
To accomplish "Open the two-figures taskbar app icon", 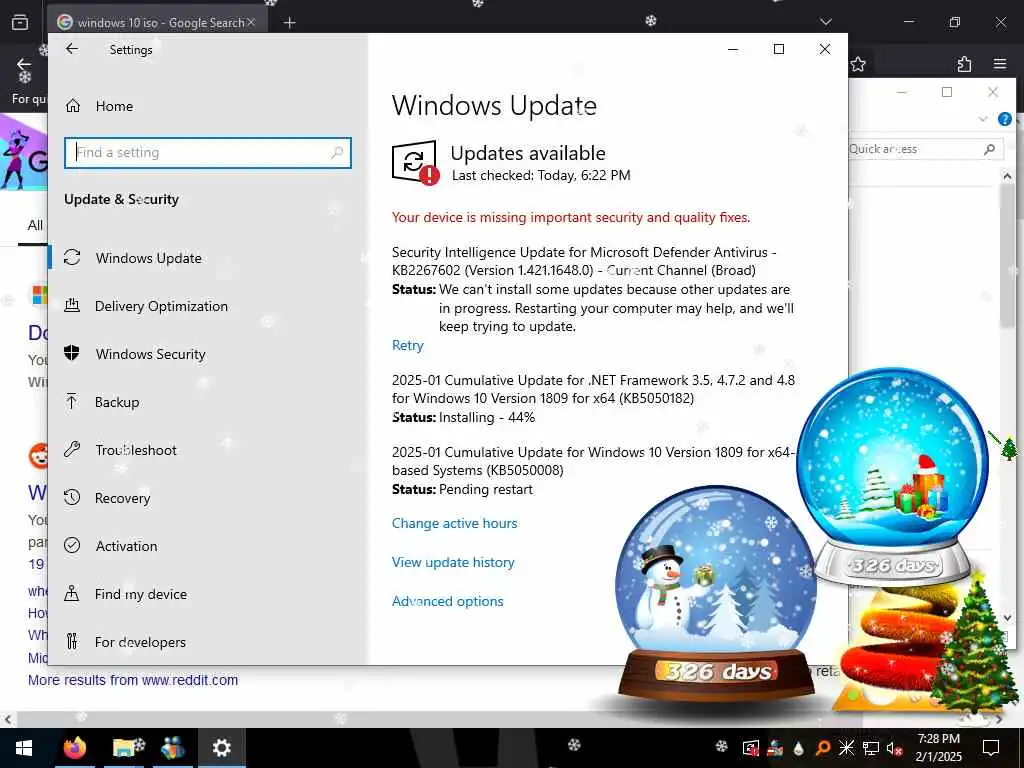I will pyautogui.click(x=172, y=748).
